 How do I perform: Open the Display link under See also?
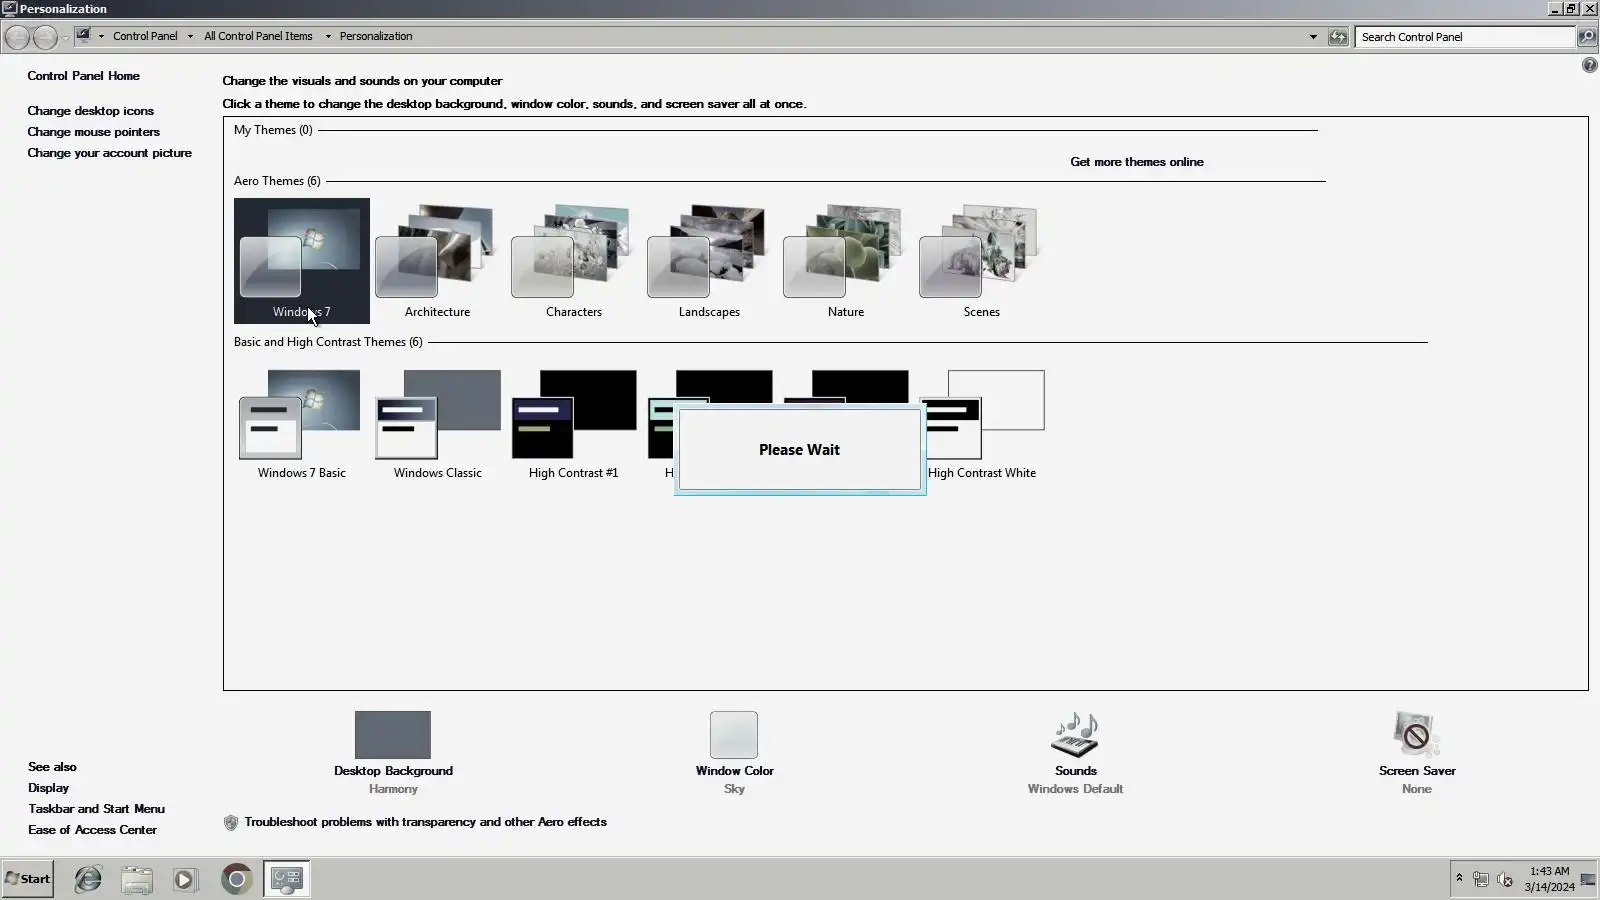[x=49, y=788]
